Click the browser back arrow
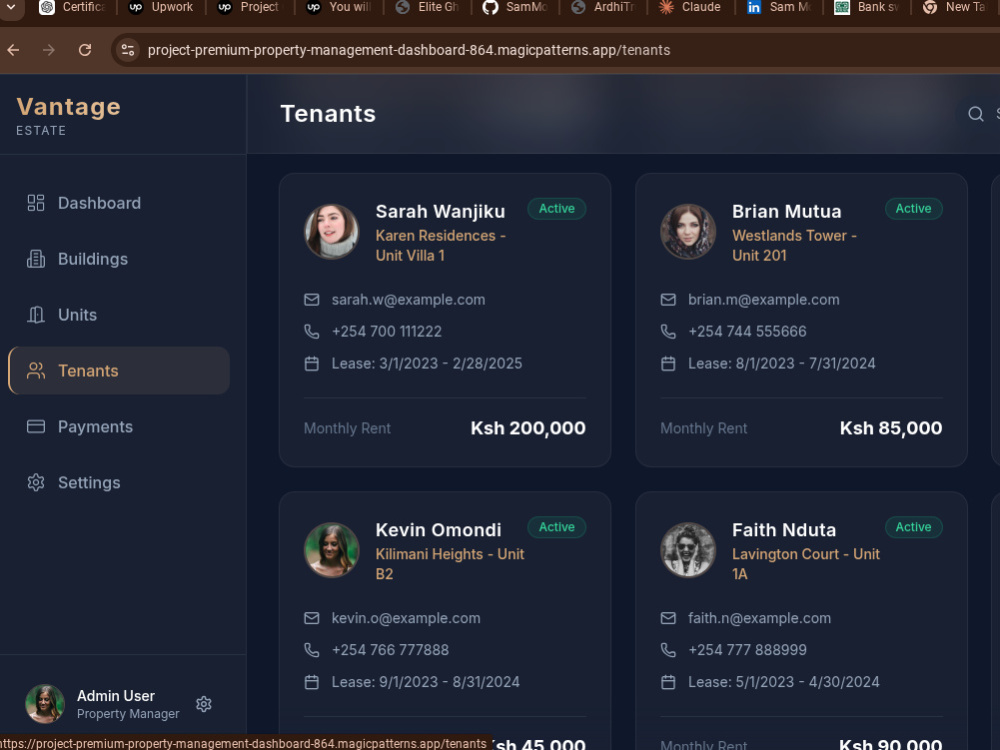The image size is (1000, 750). [13, 50]
